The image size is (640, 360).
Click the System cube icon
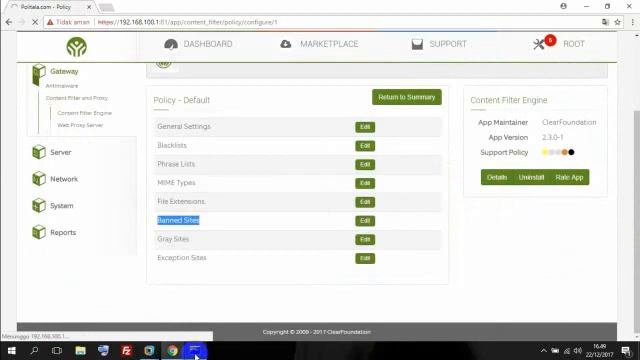click(x=39, y=205)
